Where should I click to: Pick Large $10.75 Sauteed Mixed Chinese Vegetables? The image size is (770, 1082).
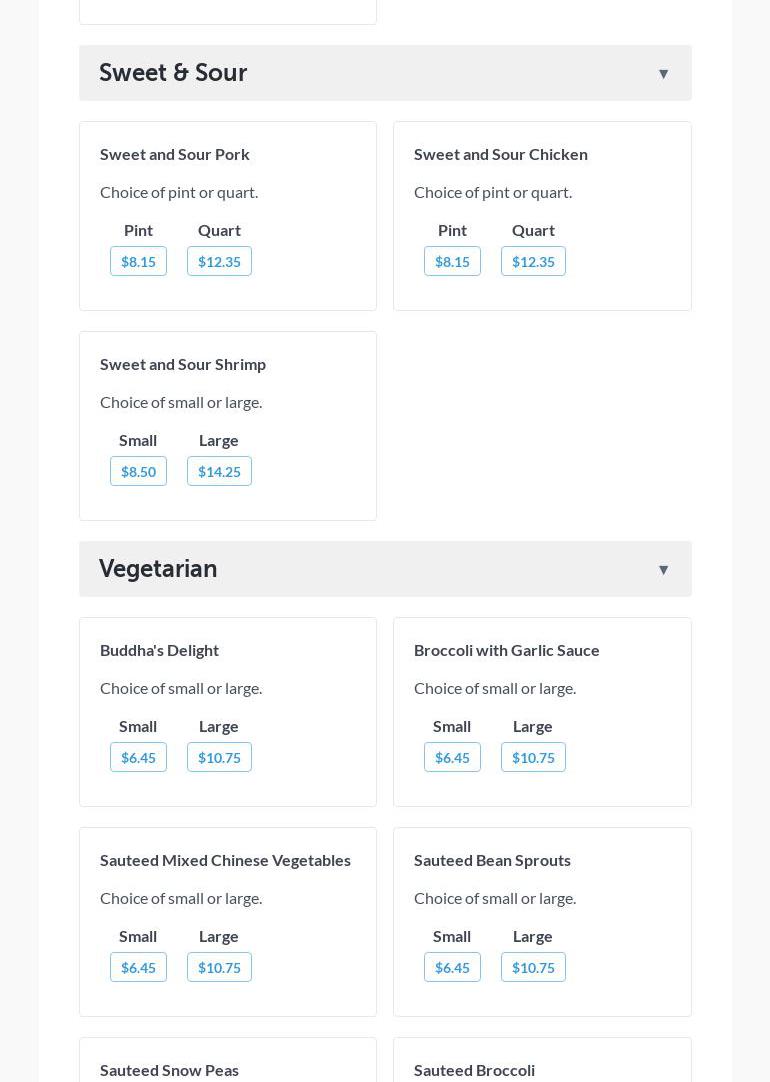coord(219,968)
